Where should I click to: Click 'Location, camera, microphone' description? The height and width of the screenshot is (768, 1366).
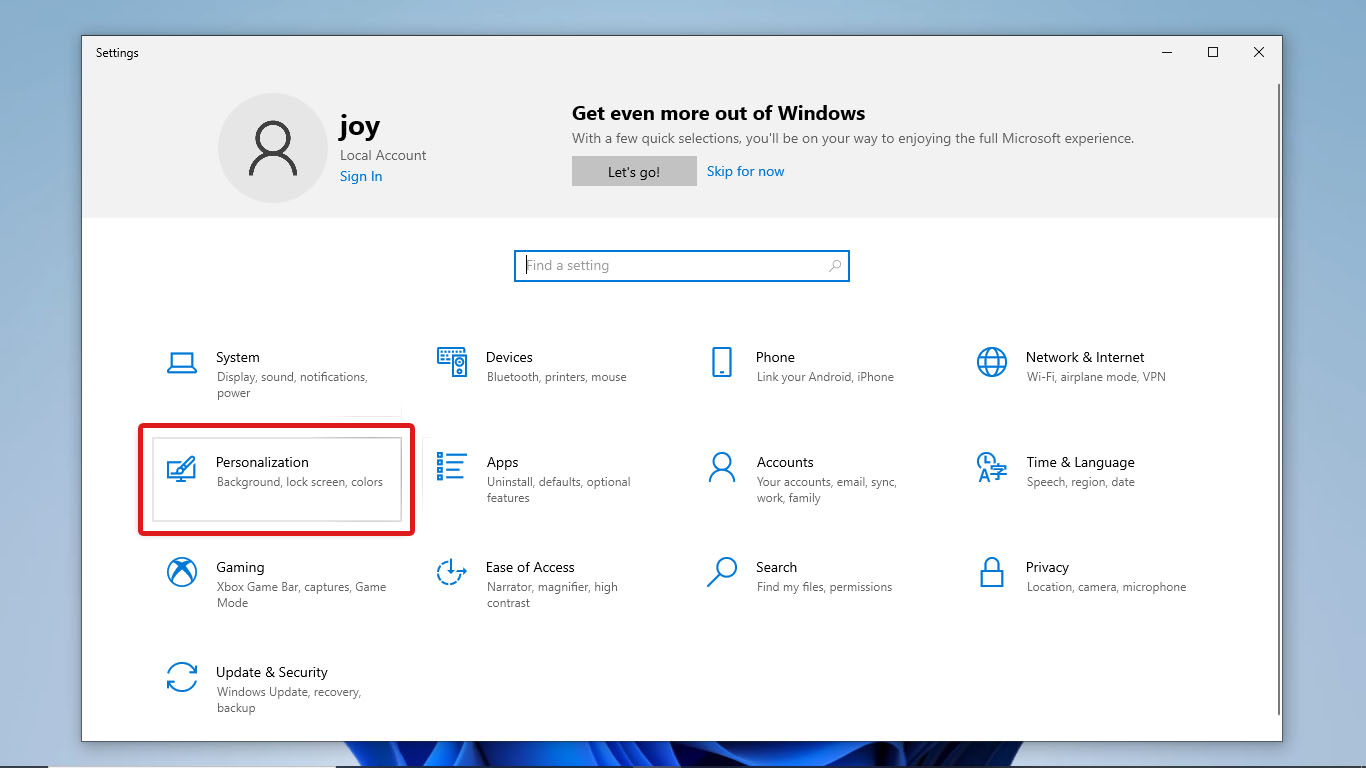click(1106, 587)
